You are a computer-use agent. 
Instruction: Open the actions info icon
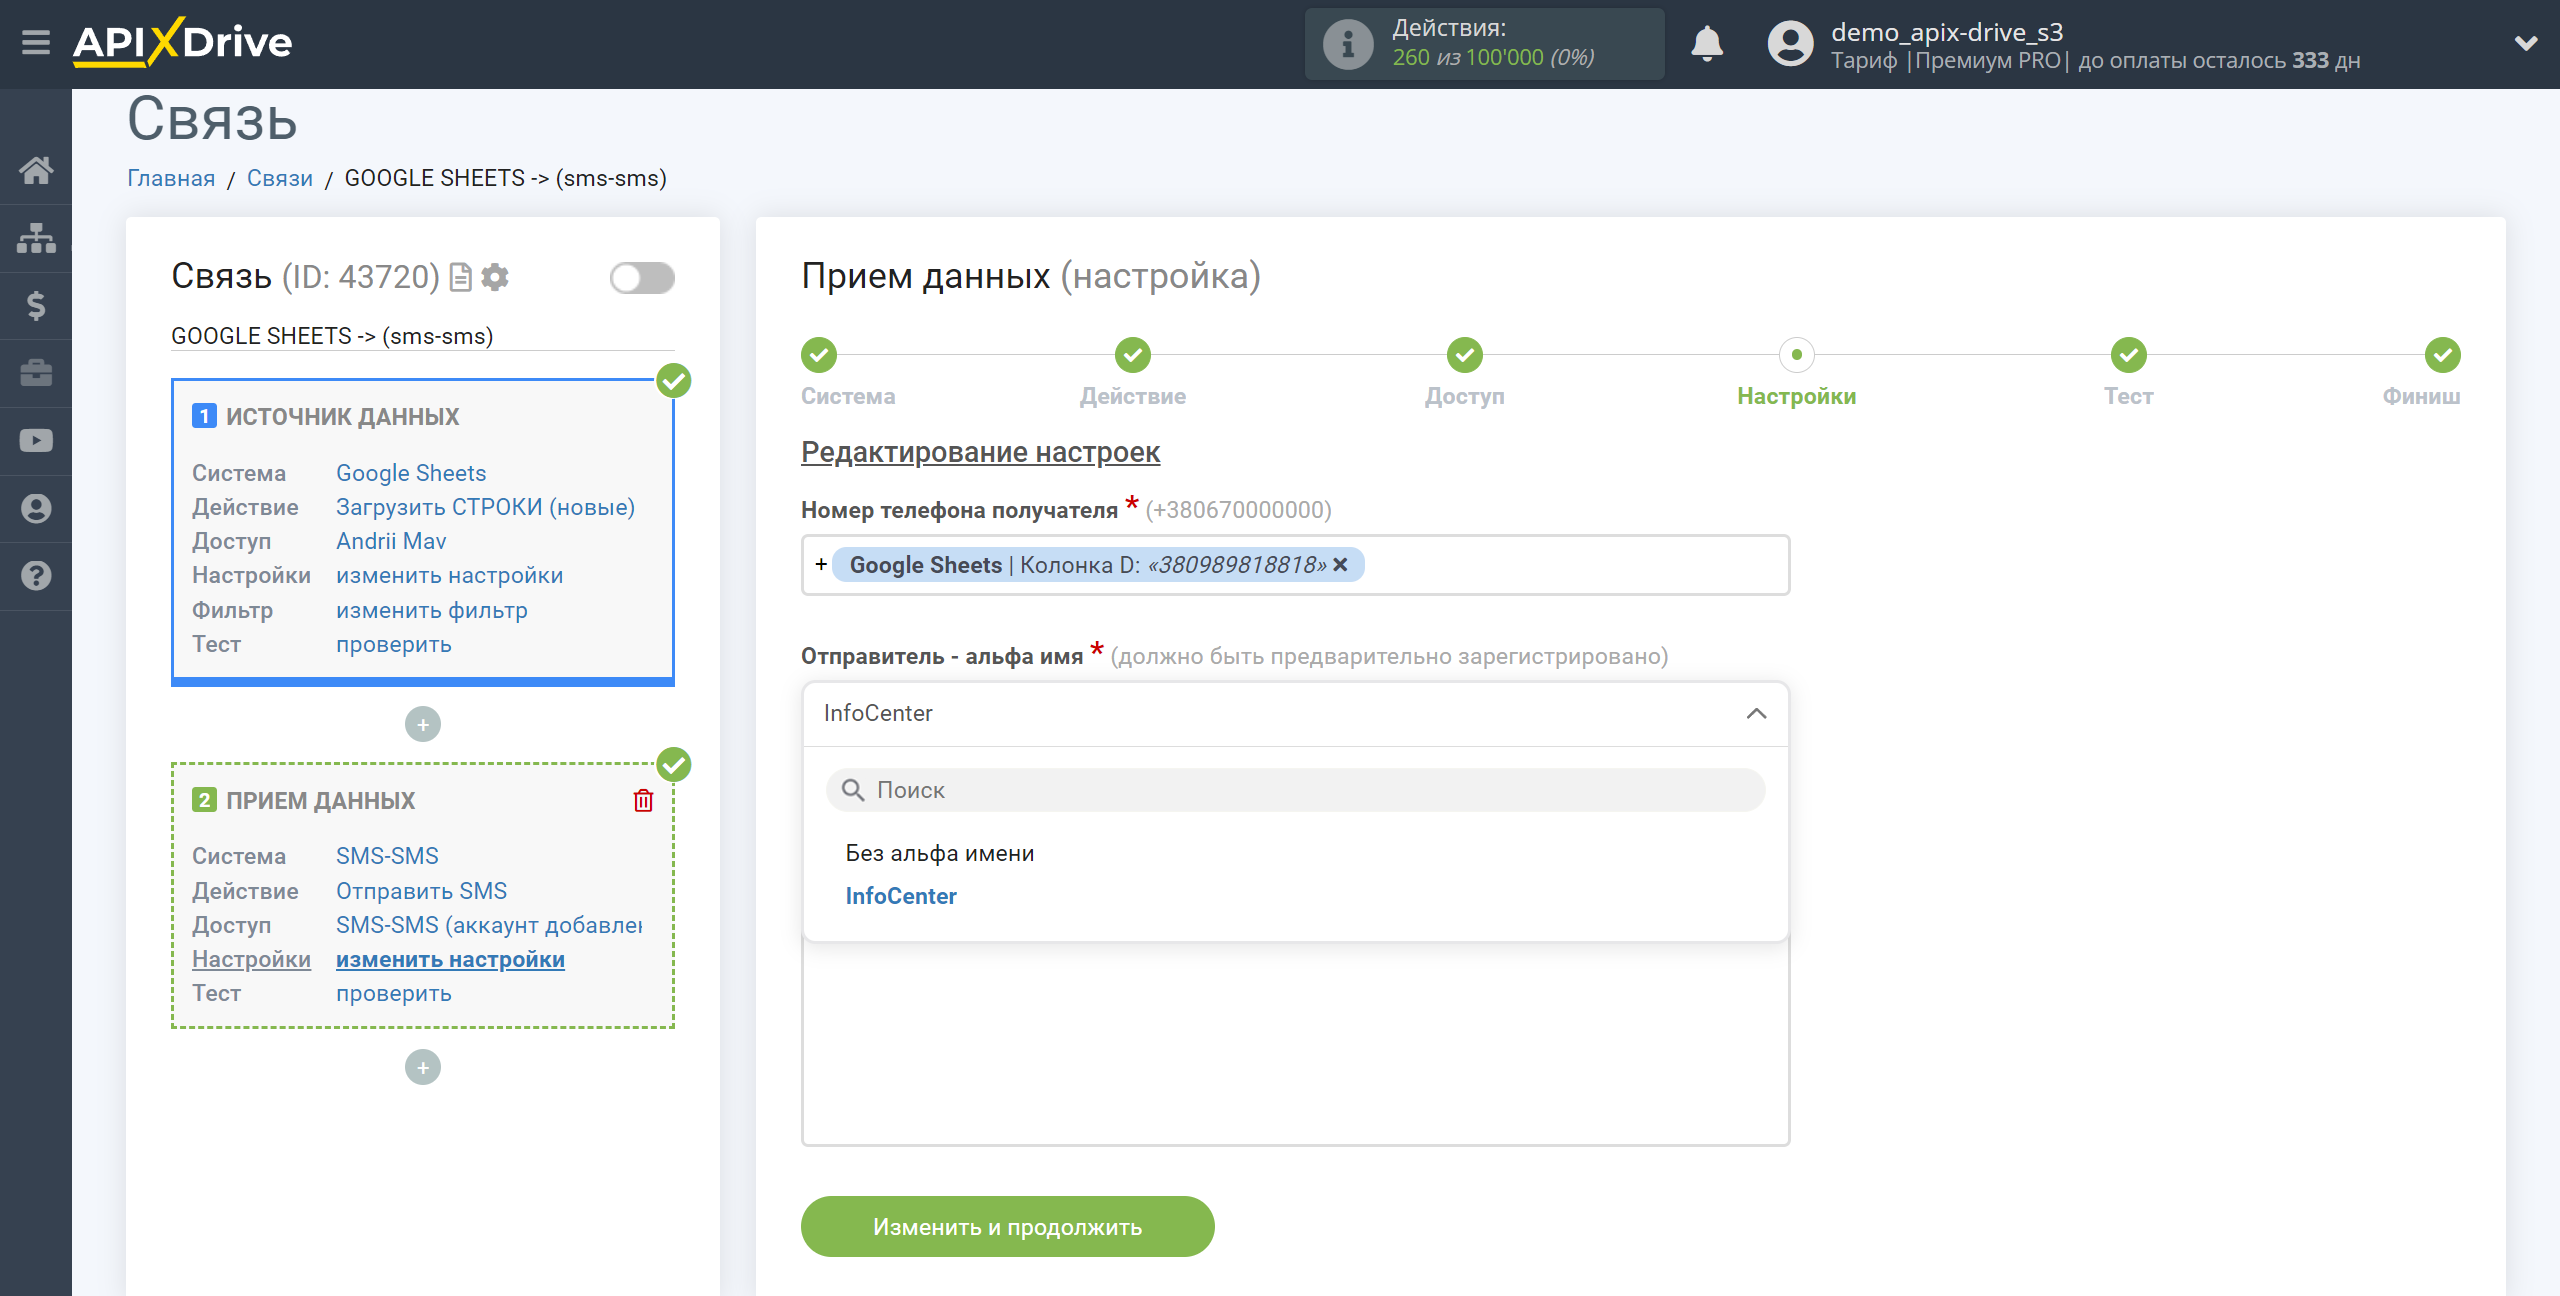click(1347, 44)
